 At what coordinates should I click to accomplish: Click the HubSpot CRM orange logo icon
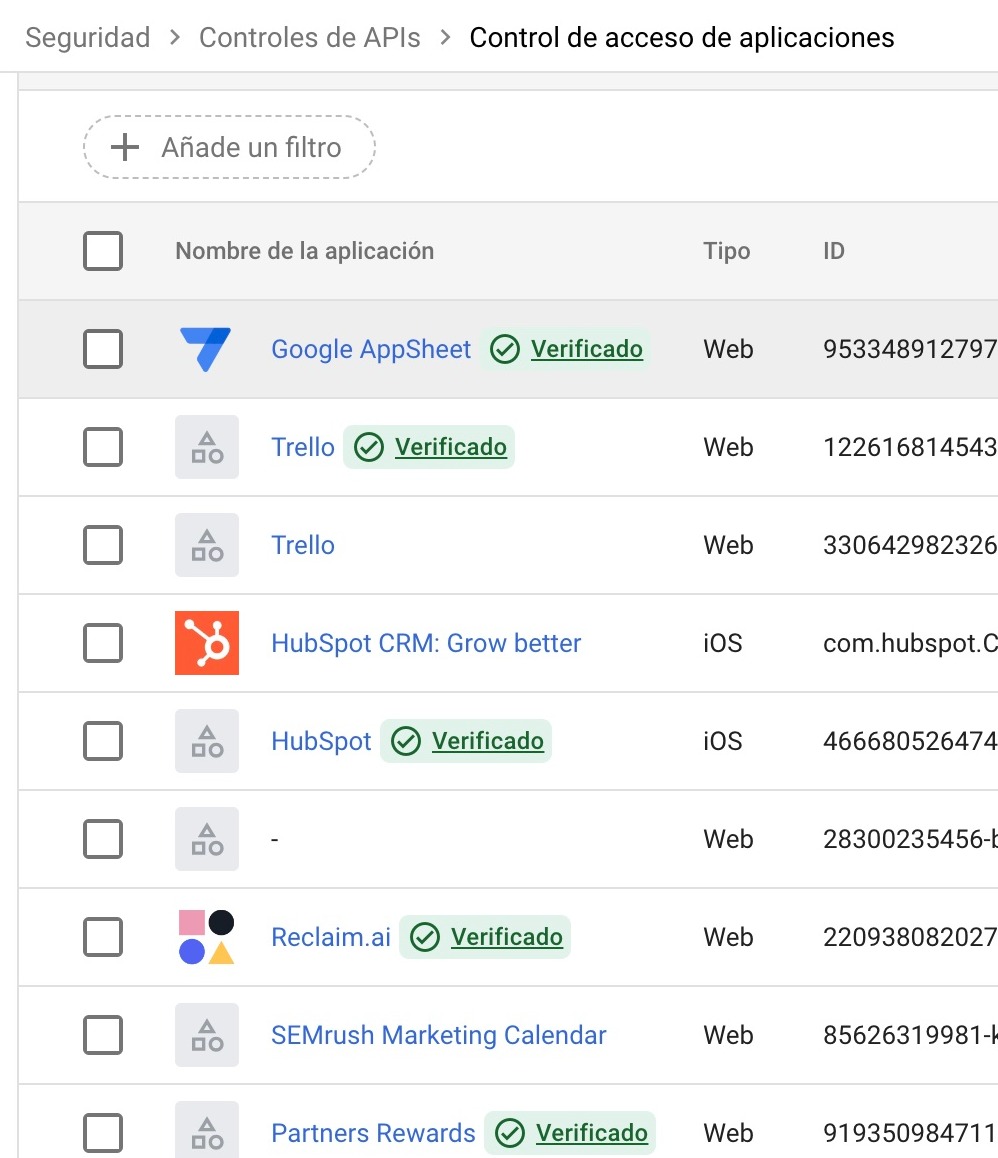tap(206, 643)
